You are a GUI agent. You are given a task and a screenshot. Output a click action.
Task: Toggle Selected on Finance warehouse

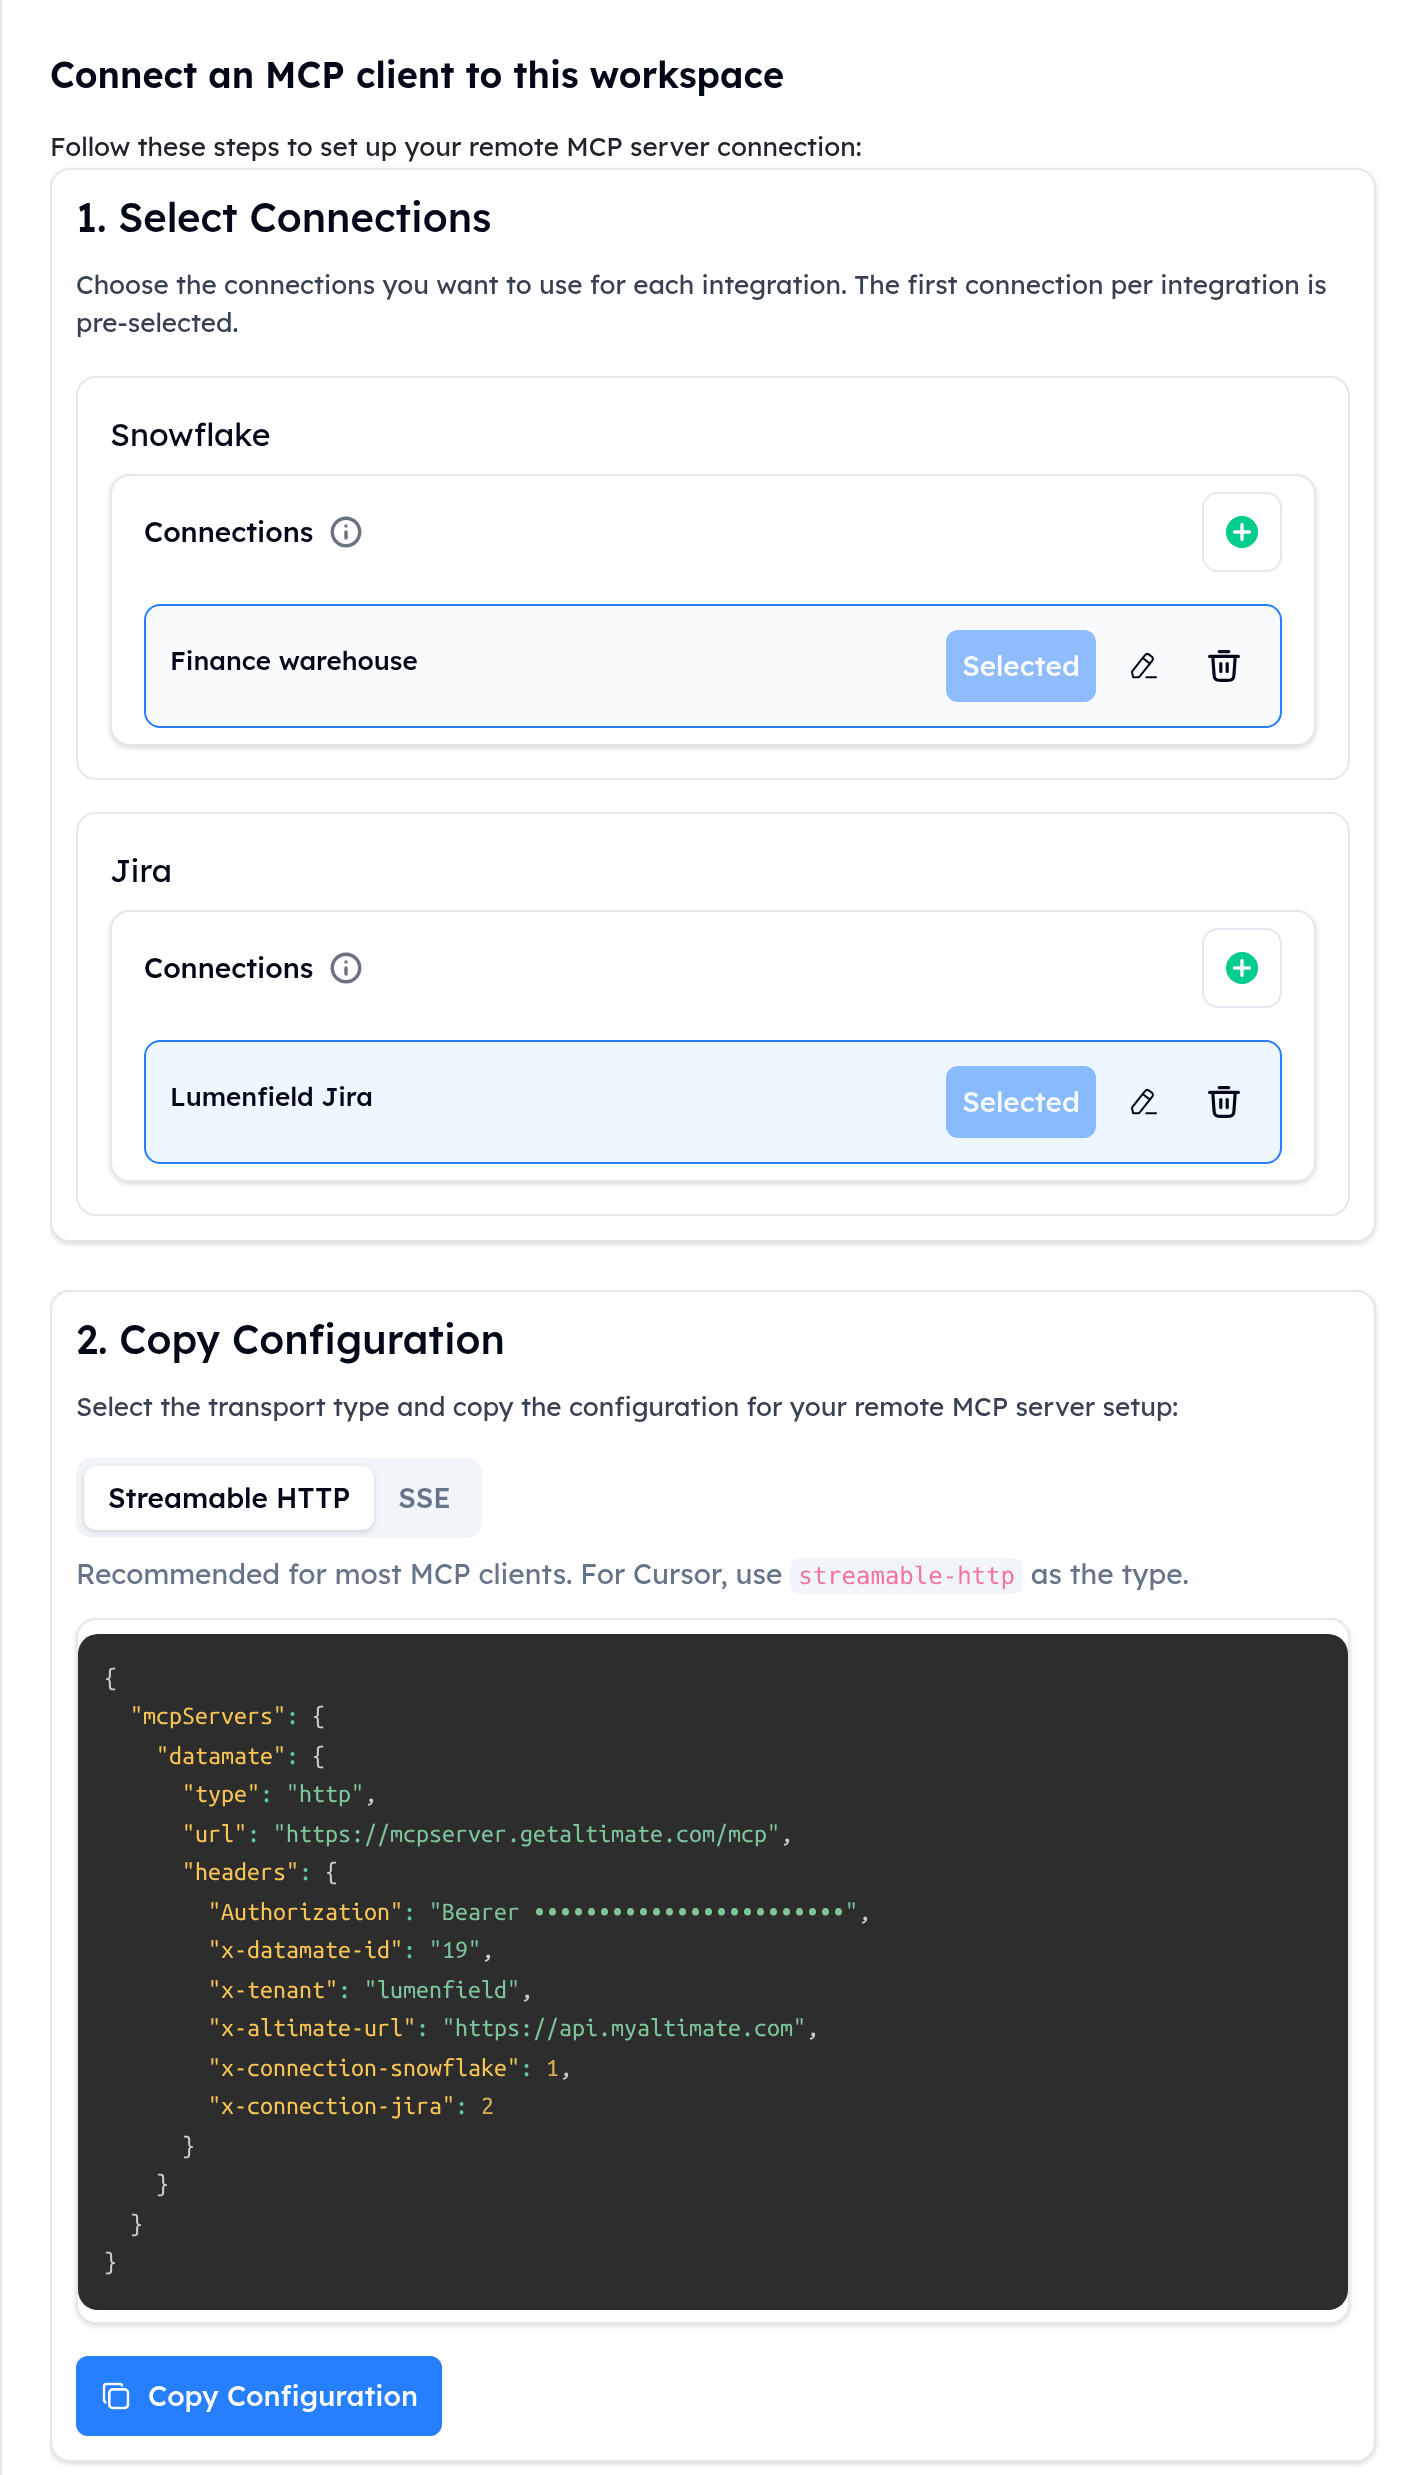1020,666
